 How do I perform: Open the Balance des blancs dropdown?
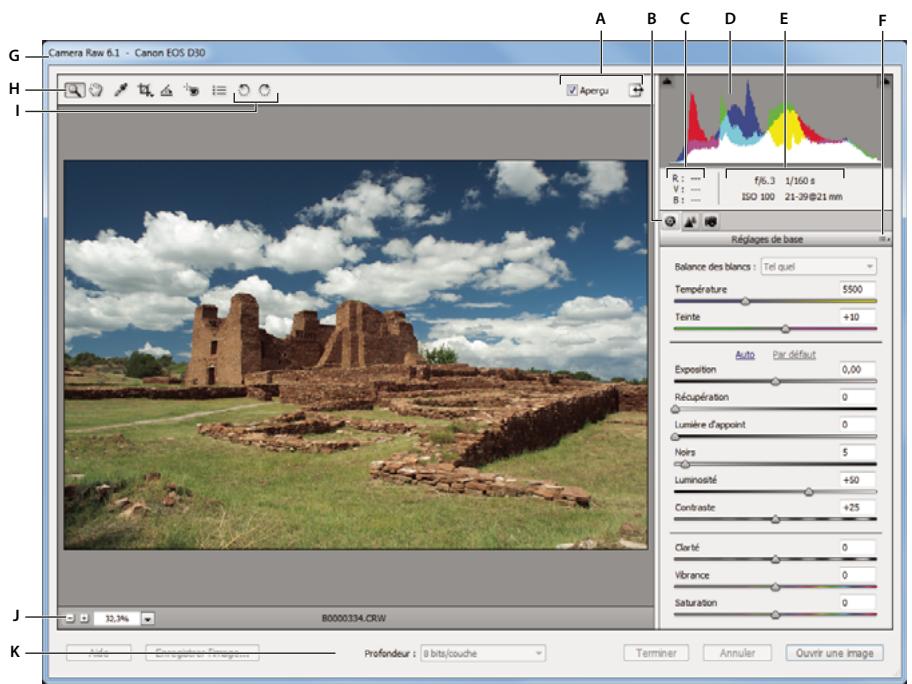pos(818,267)
